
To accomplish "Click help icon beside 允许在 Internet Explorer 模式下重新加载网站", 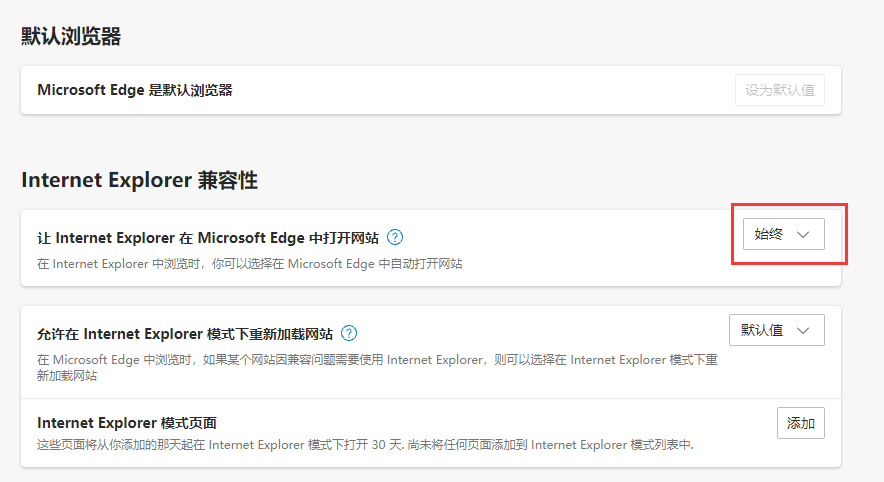I will click(x=349, y=333).
